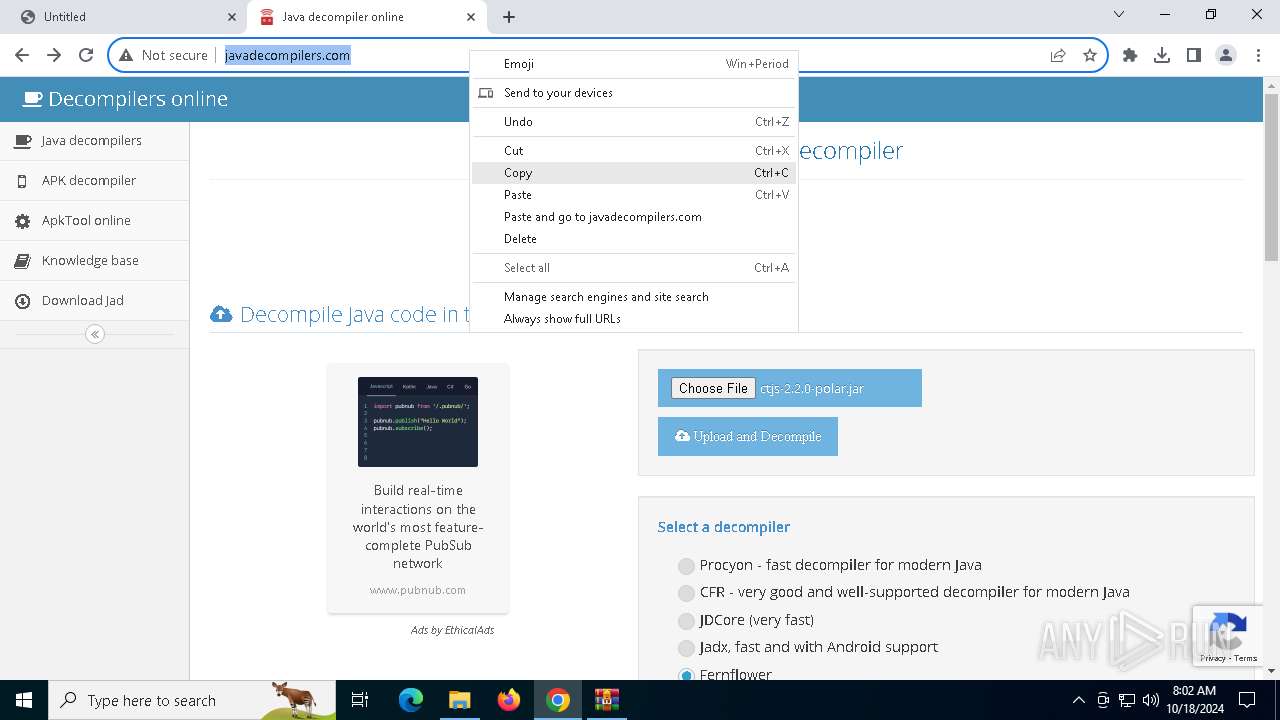Open the www.pubnub.com ad link
This screenshot has width=1280, height=720.
tap(418, 590)
